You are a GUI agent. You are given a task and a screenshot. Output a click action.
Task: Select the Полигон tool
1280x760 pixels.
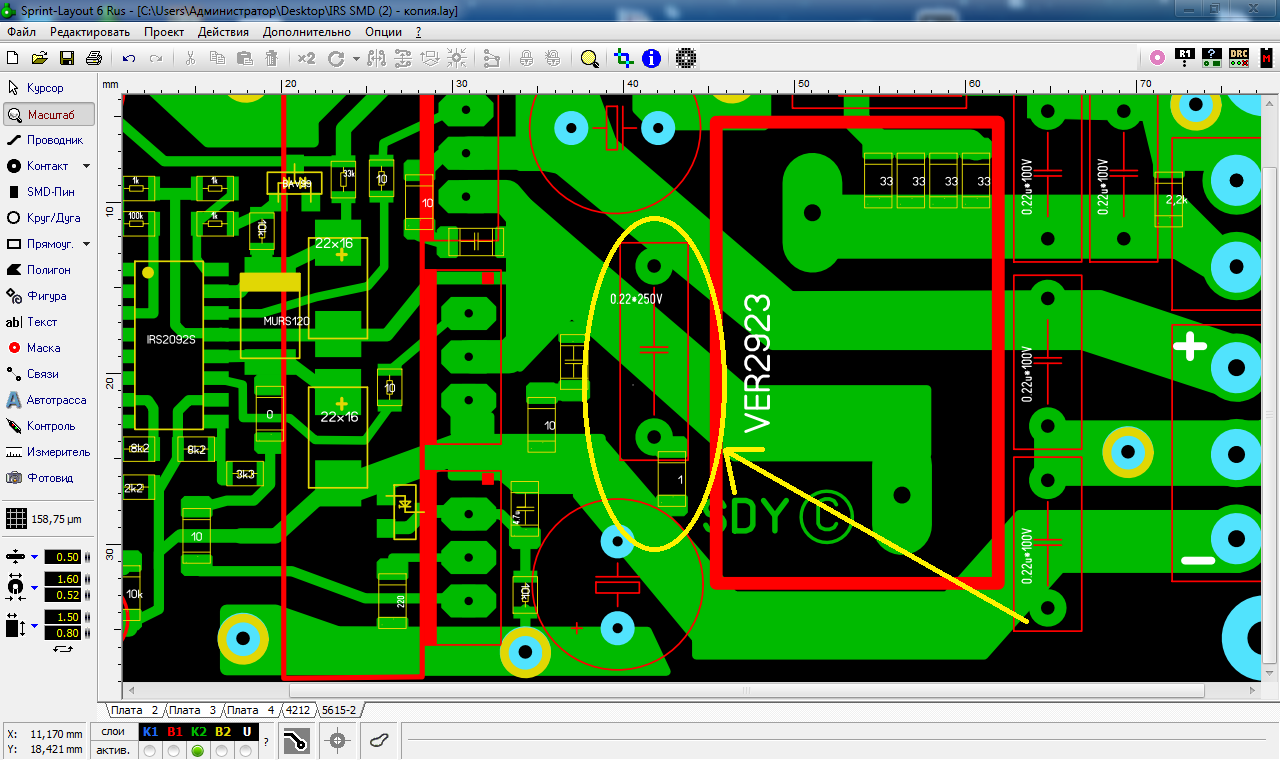[x=48, y=270]
